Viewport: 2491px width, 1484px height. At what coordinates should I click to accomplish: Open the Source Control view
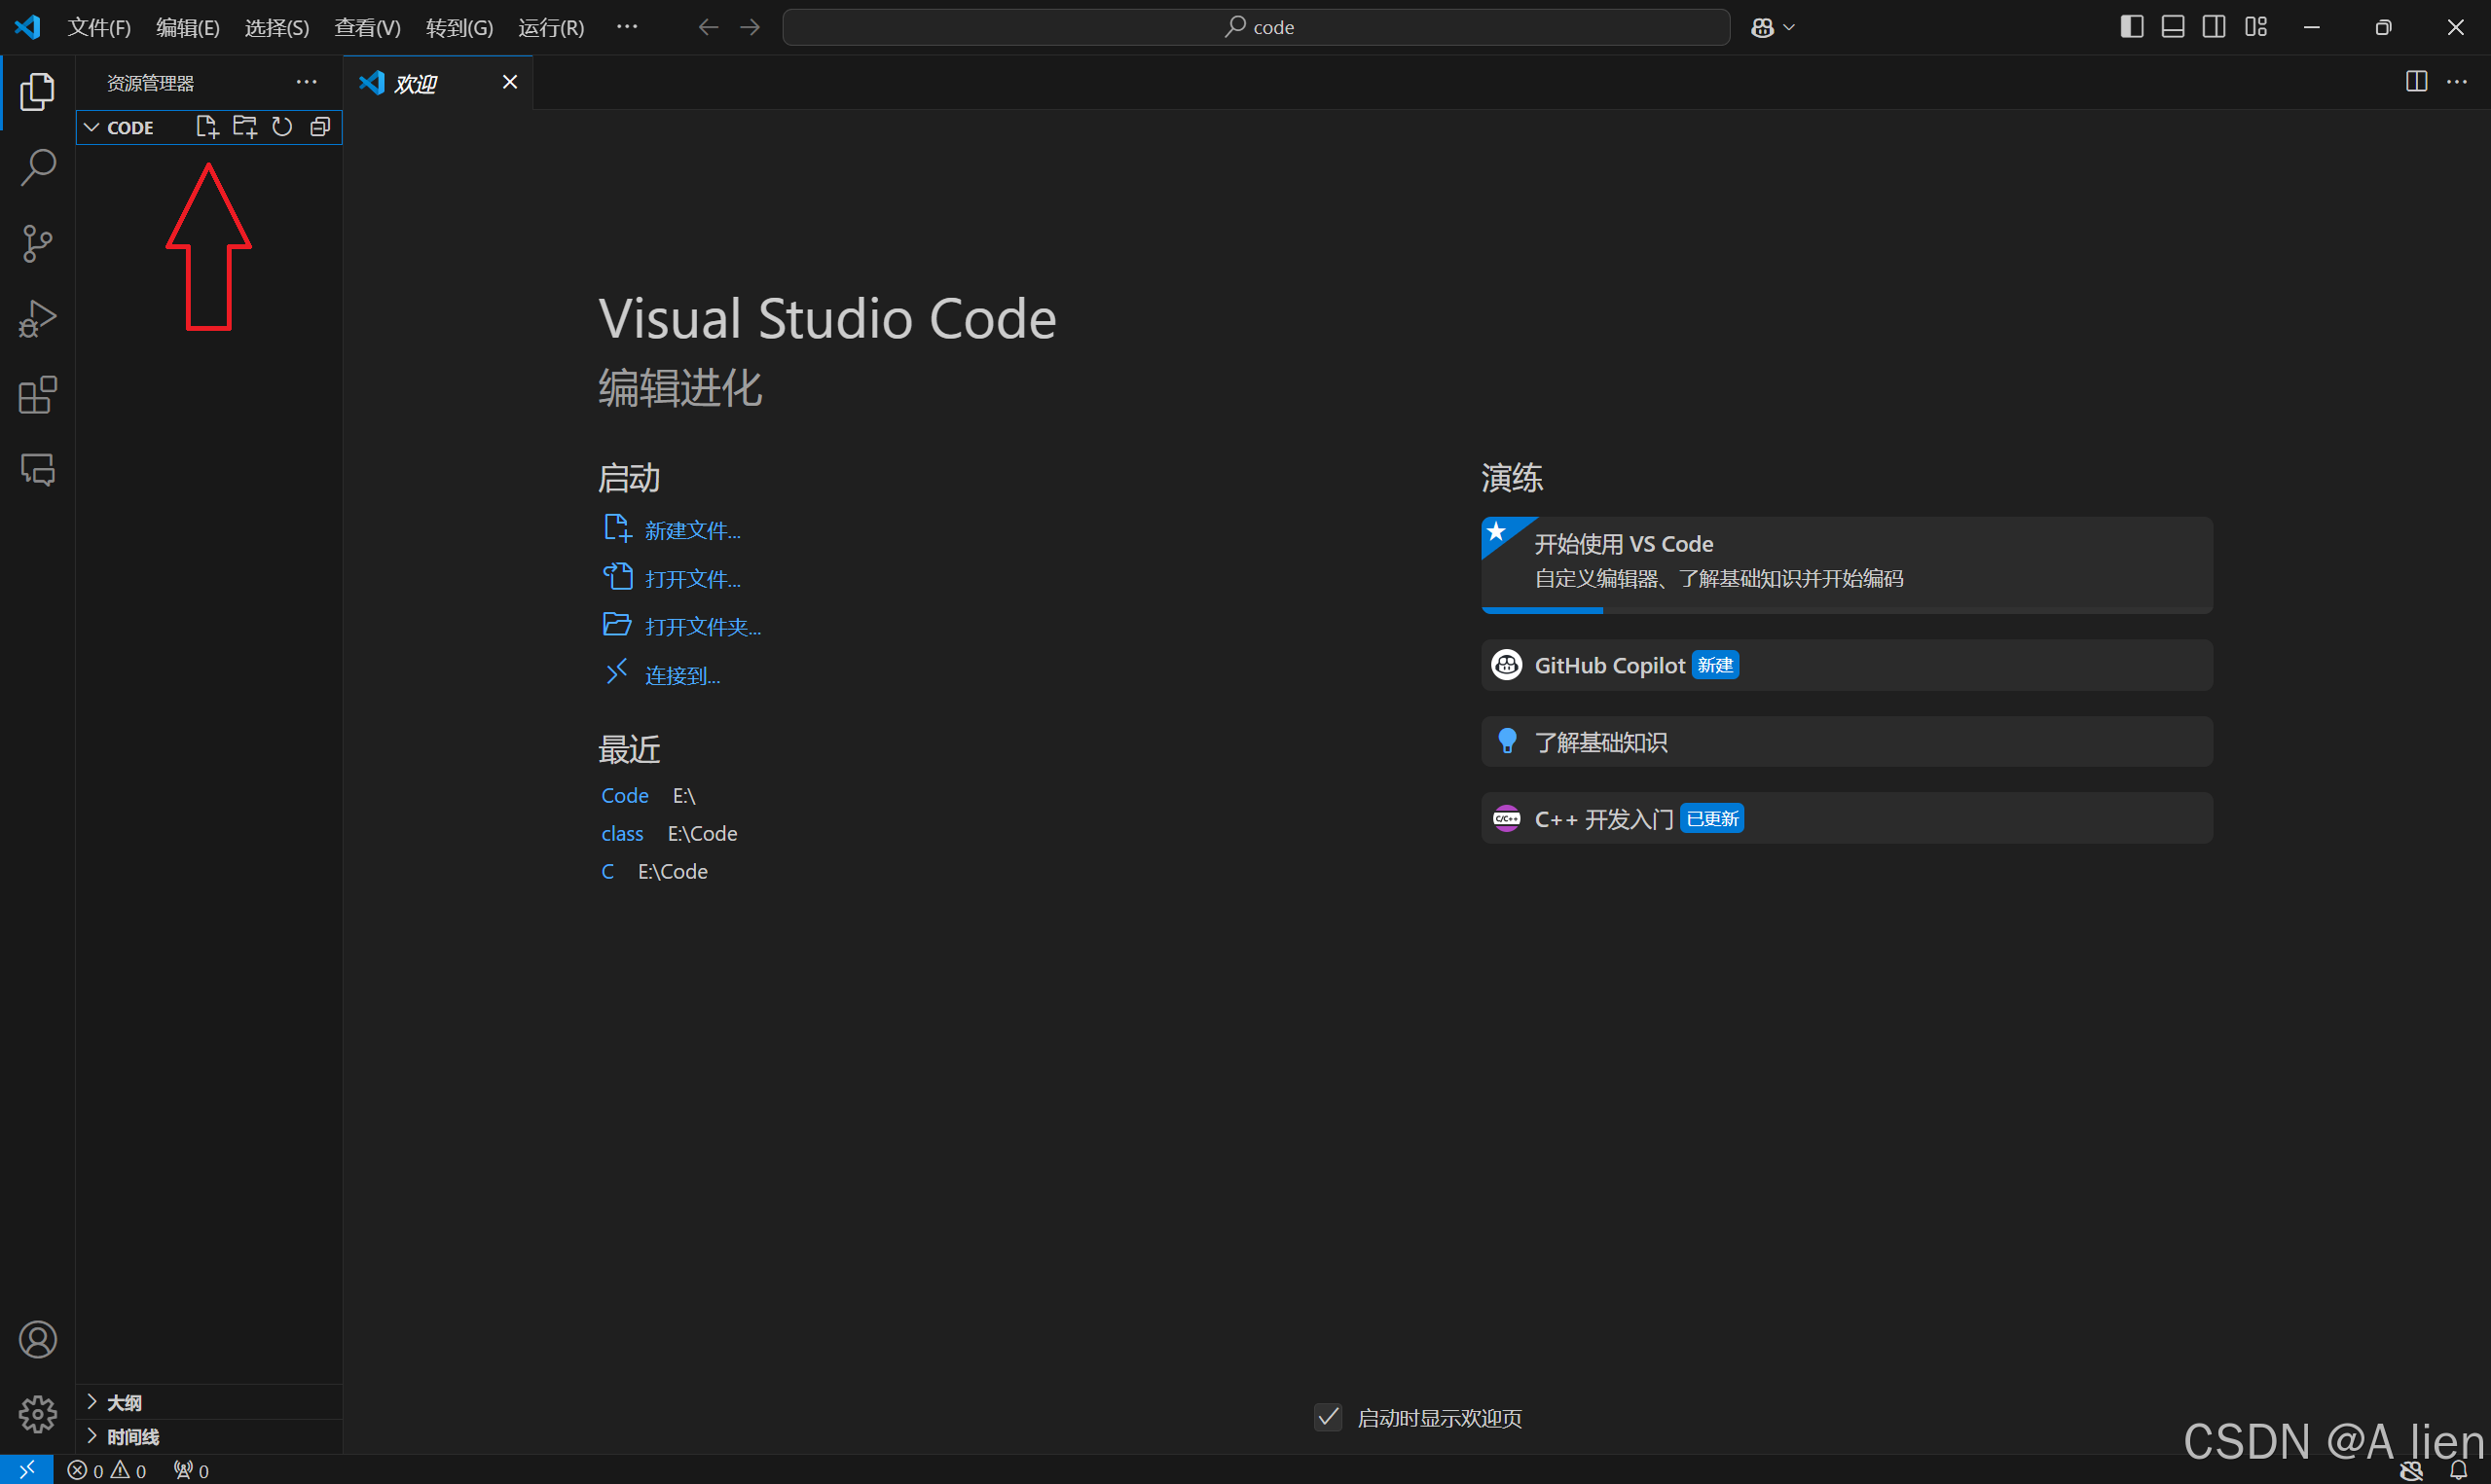[x=38, y=243]
